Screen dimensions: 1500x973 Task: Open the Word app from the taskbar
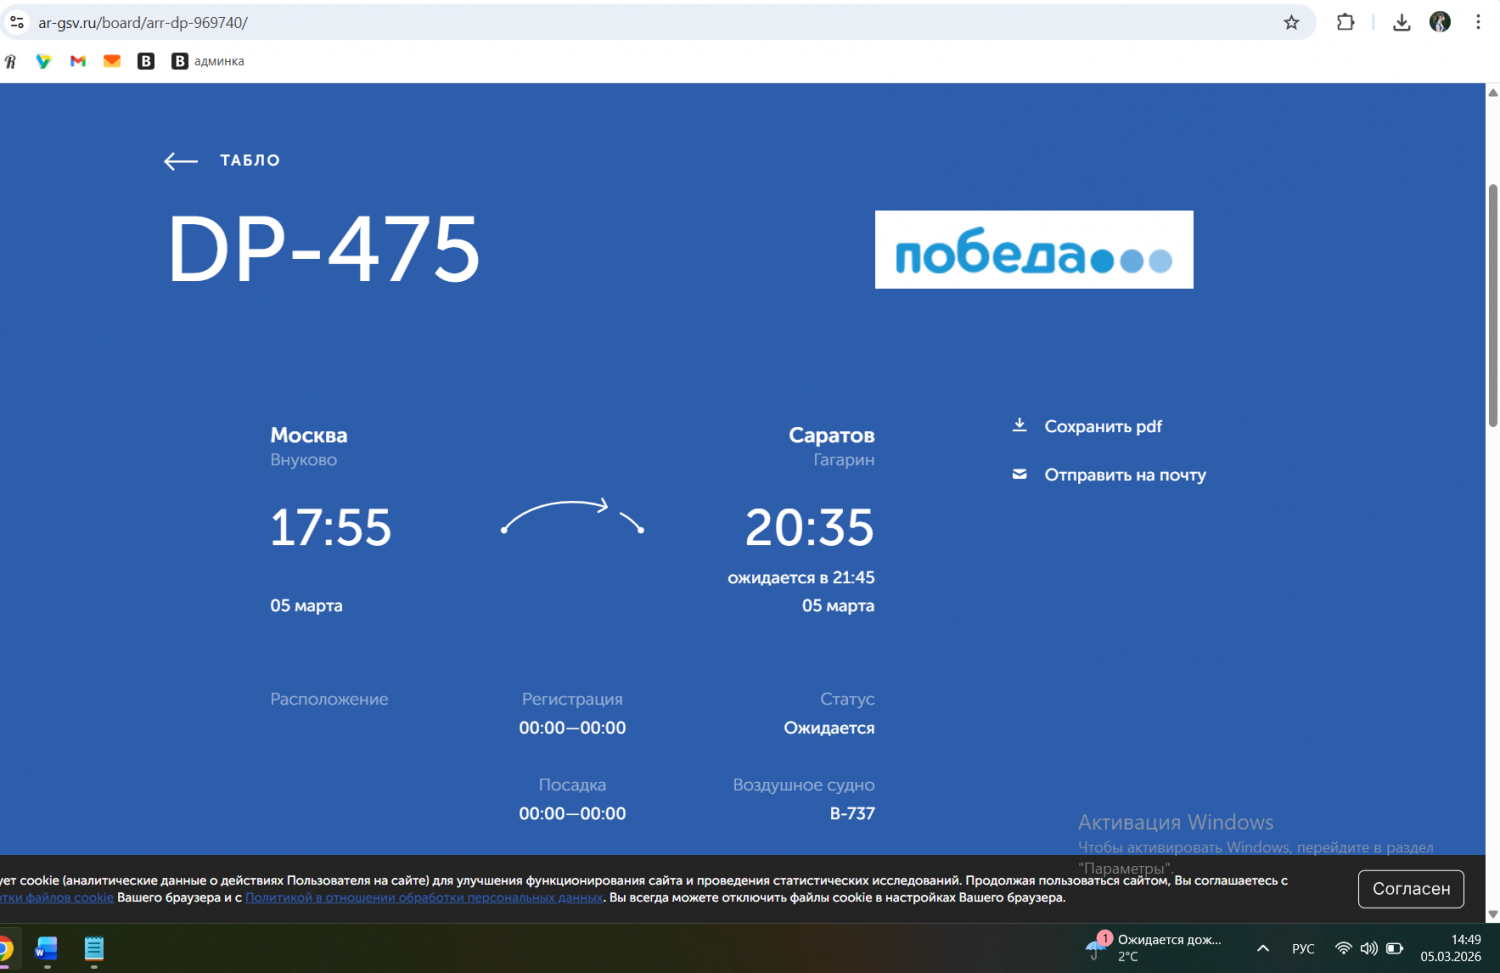(x=47, y=948)
